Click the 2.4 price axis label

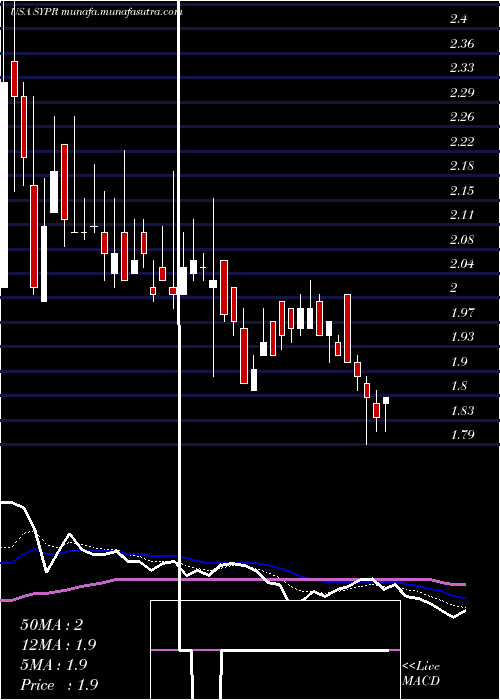(458, 20)
